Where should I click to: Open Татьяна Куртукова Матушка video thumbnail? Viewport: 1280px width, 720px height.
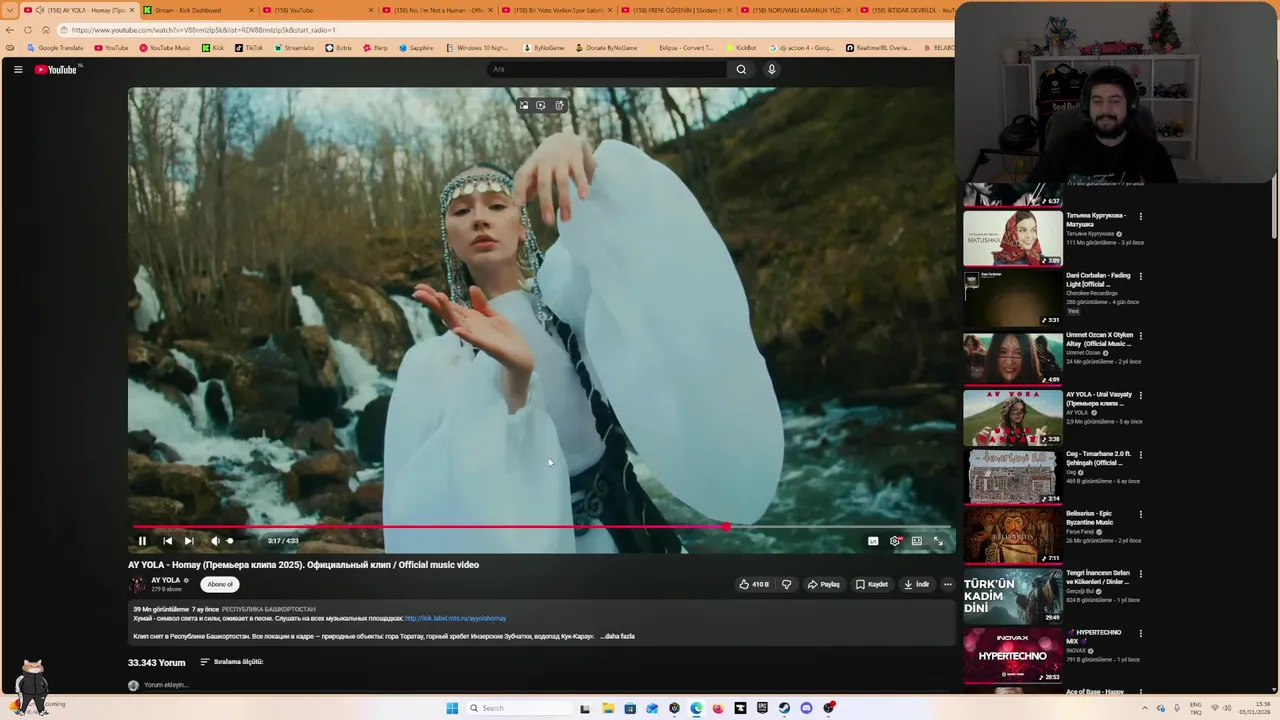pyautogui.click(x=1012, y=238)
